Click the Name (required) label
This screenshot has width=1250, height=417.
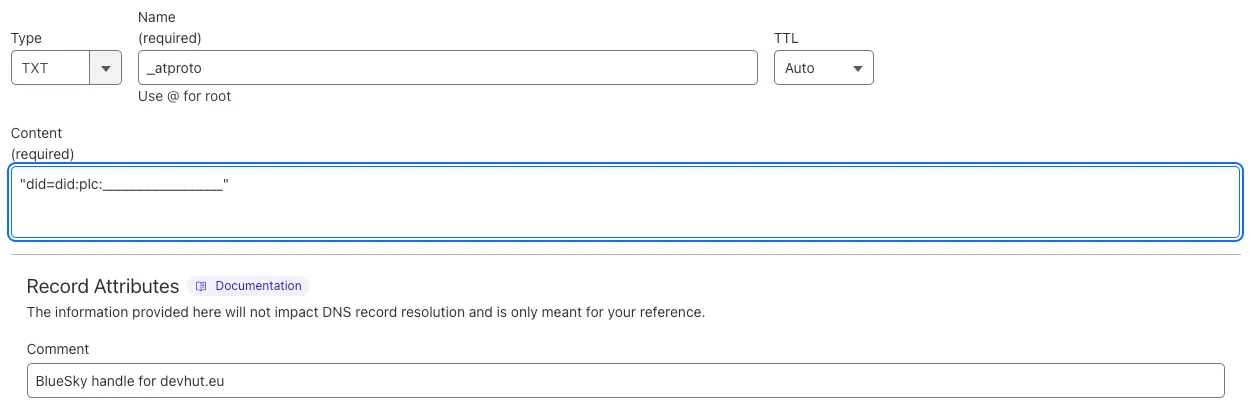click(170, 28)
